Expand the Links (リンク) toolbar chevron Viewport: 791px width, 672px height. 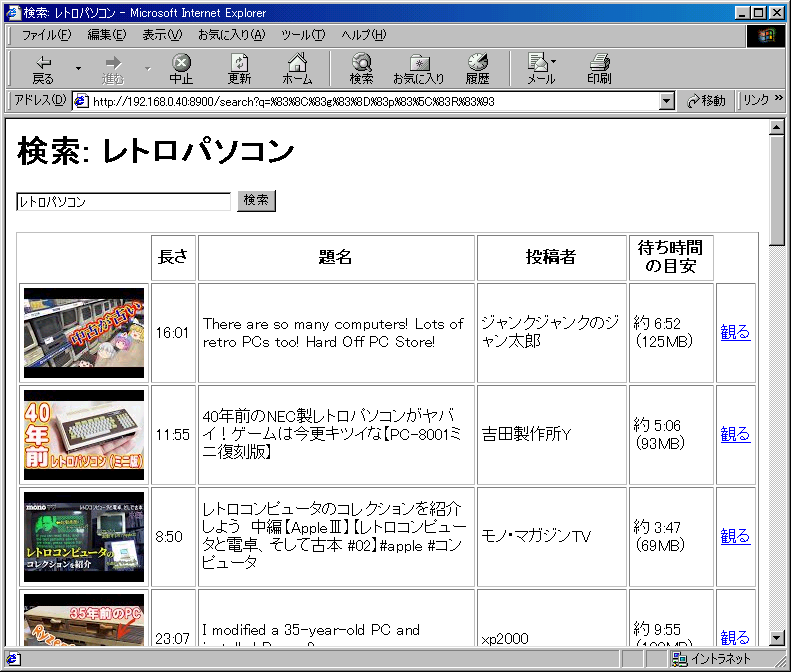point(779,98)
